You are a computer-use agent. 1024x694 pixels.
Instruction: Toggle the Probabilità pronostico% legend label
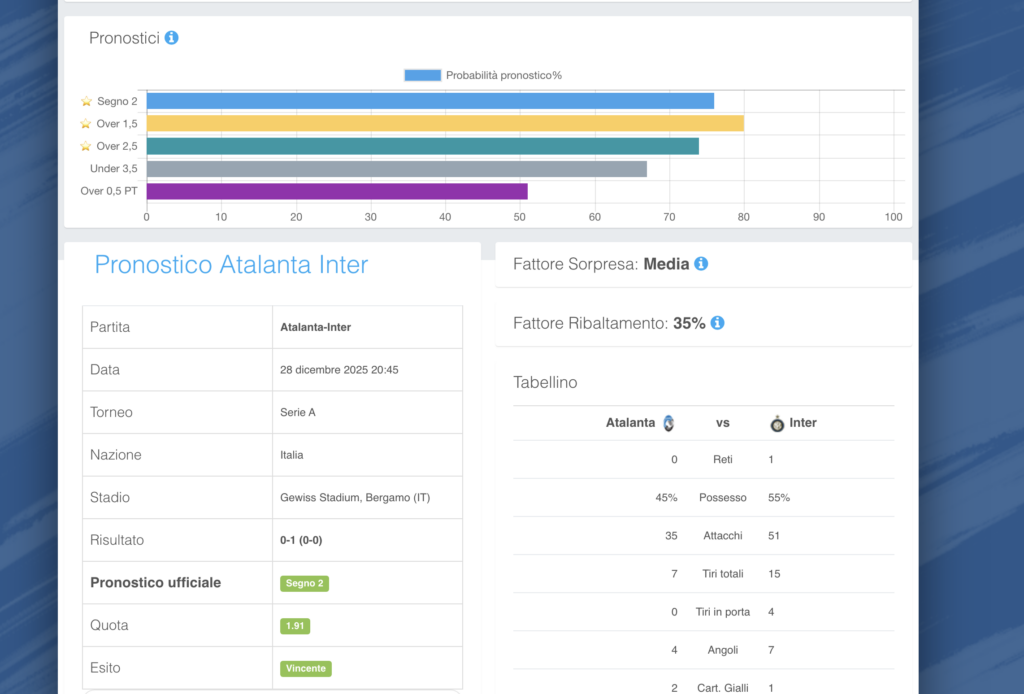pyautogui.click(x=503, y=75)
